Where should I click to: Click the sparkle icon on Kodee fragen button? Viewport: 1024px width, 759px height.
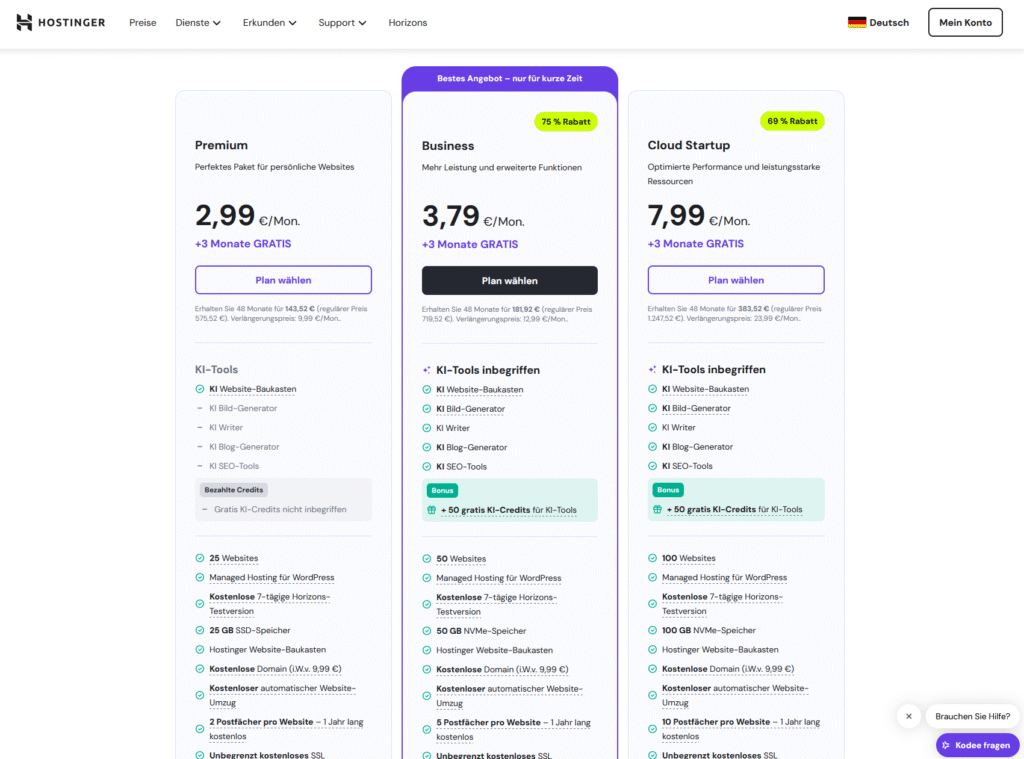pos(946,745)
